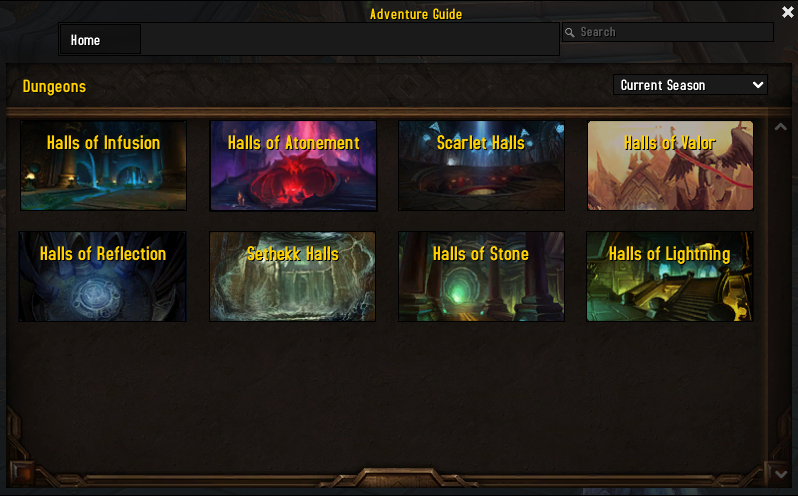The height and width of the screenshot is (496, 798).
Task: Click the Search input field
Action: tap(668, 32)
